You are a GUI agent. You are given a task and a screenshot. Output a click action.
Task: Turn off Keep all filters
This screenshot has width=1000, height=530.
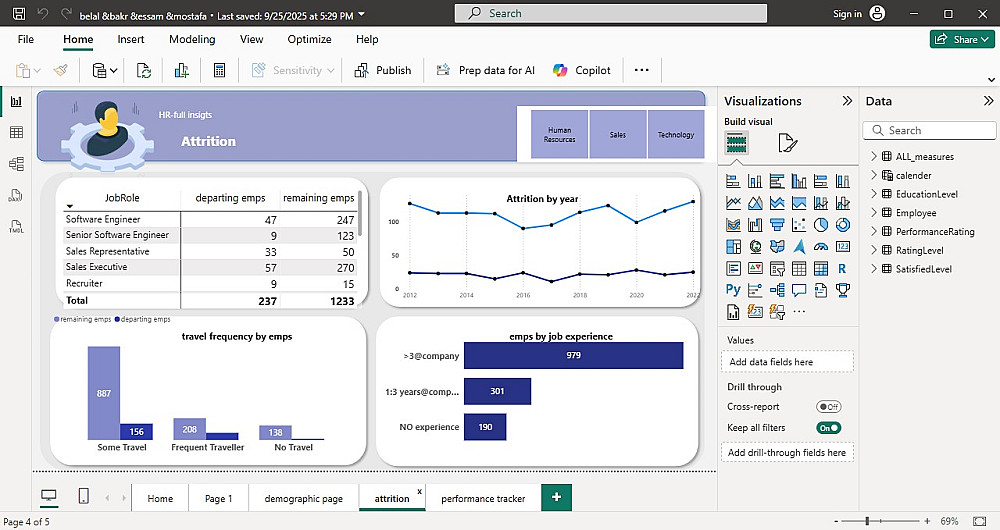tap(828, 428)
